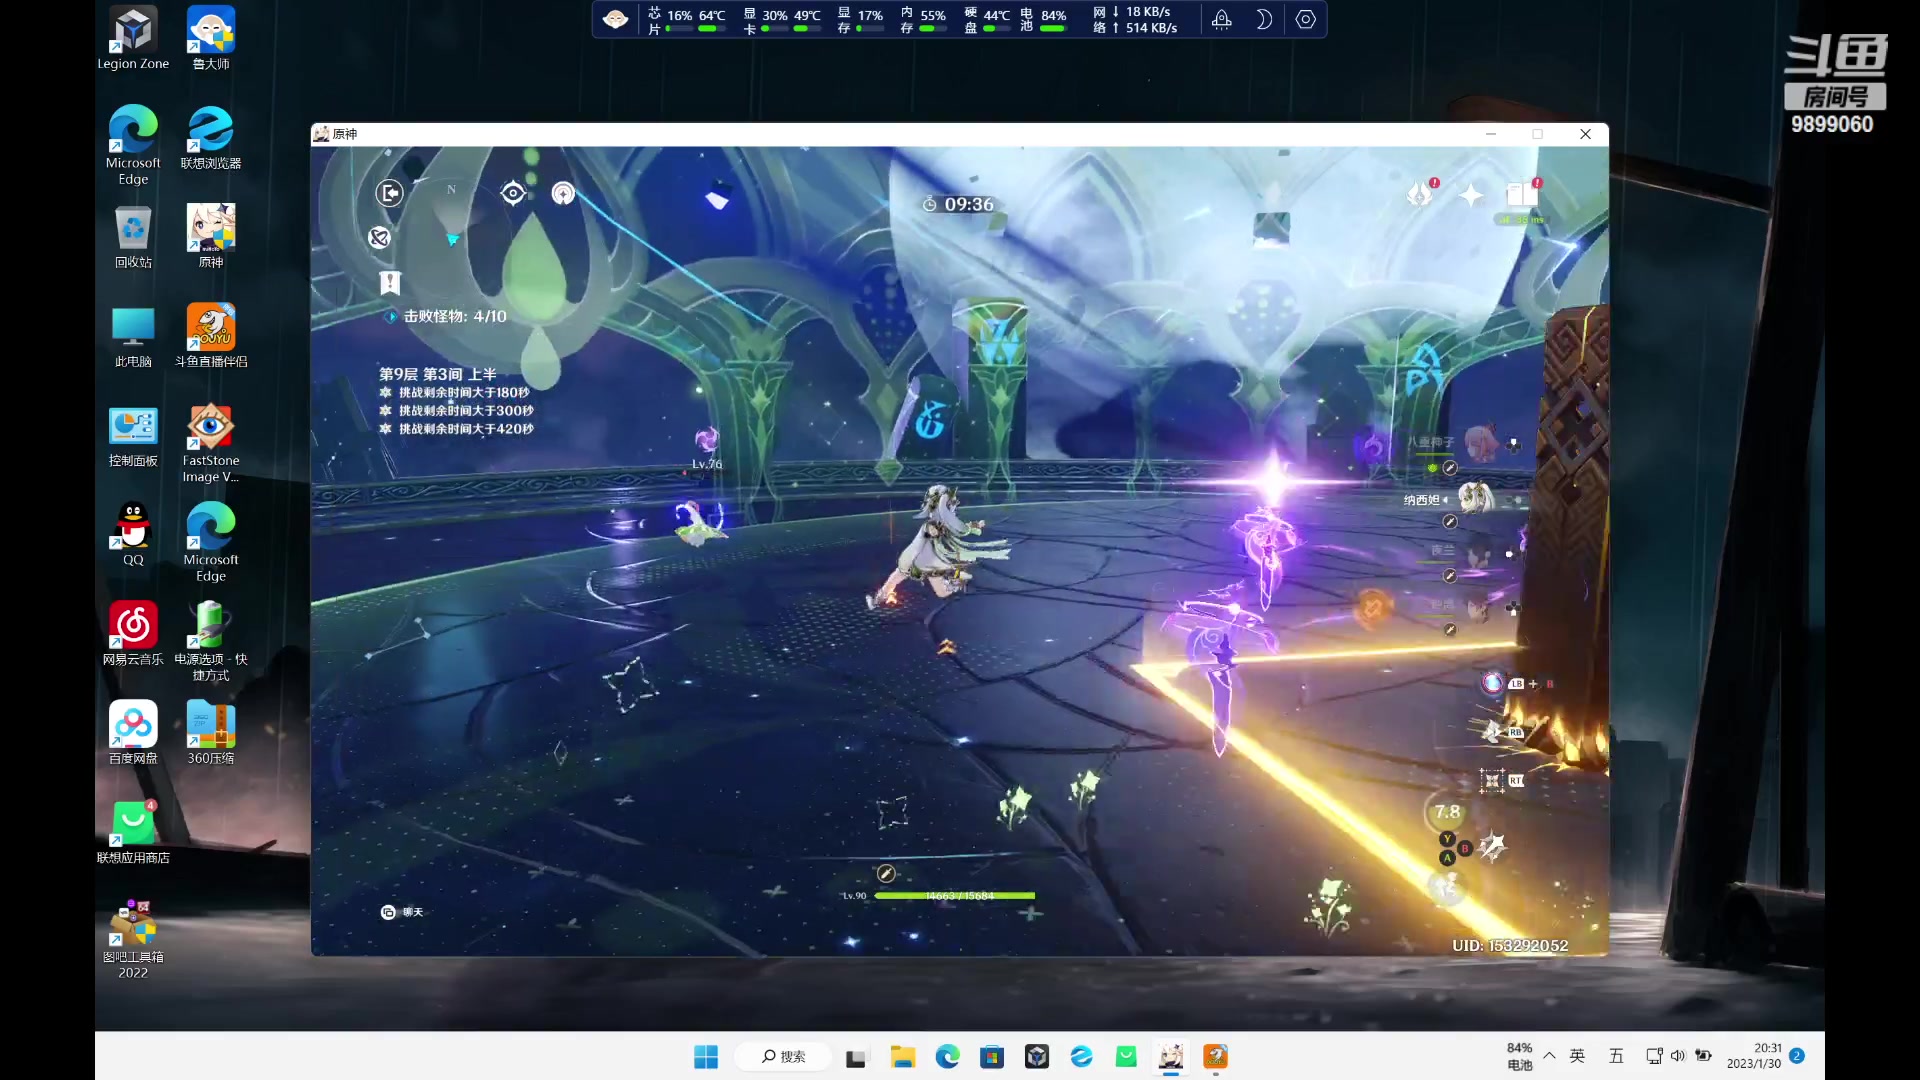Open Task View on the taskbar
The width and height of the screenshot is (1920, 1080).
[x=856, y=1057]
